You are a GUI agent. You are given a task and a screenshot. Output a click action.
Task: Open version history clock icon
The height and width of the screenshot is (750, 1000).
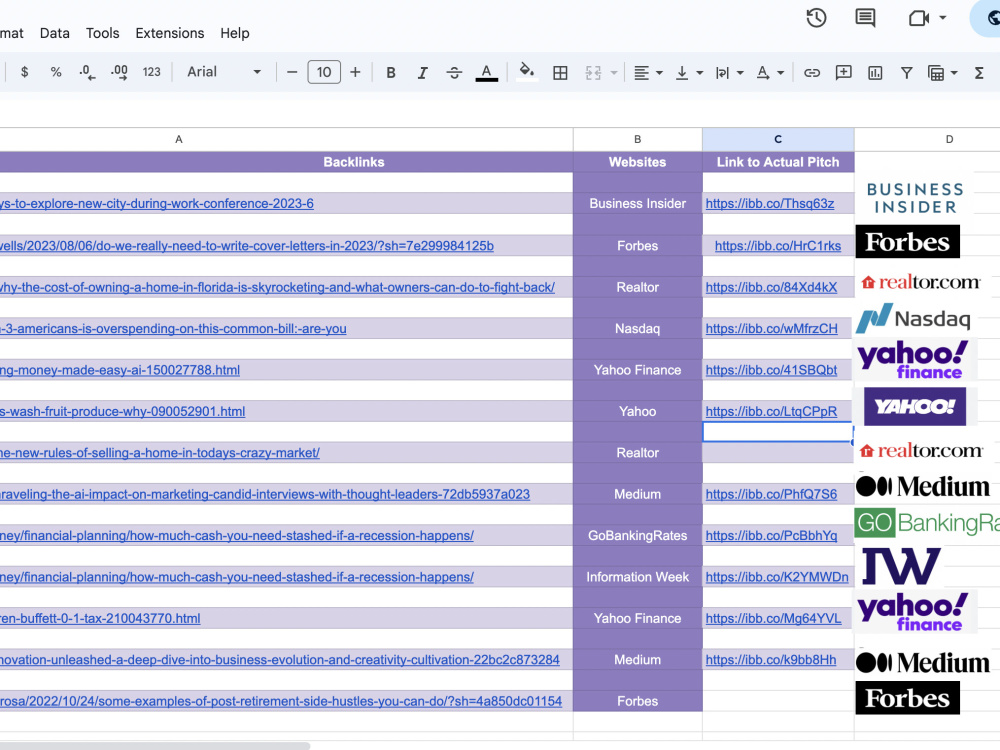click(x=816, y=18)
